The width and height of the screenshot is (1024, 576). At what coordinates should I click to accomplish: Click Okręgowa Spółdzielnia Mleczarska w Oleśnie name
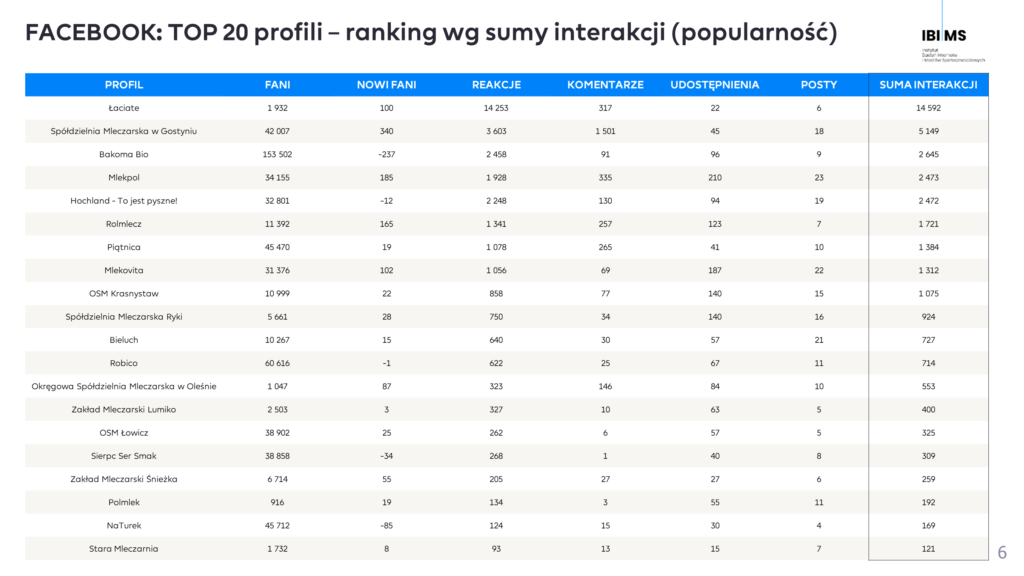(x=123, y=386)
